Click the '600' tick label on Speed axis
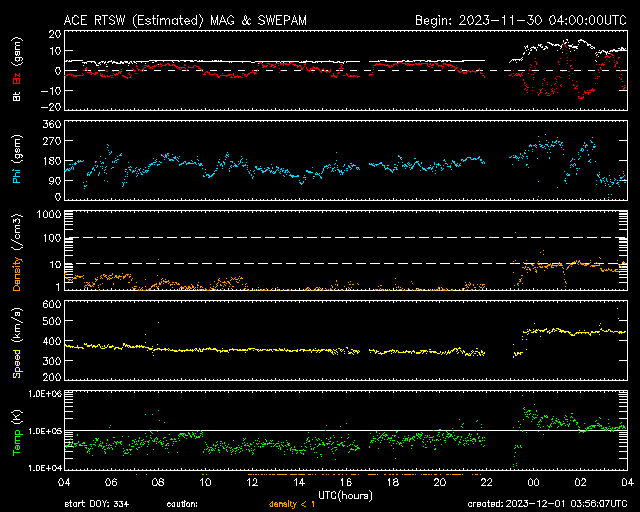640x512 pixels. (x=52, y=304)
